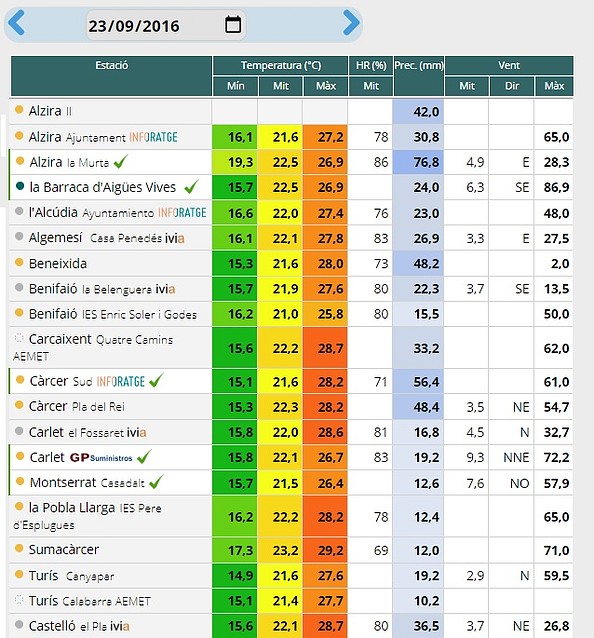This screenshot has height=638, width=594.
Task: Open the Turís Canyapar station link
Action: click(72, 576)
